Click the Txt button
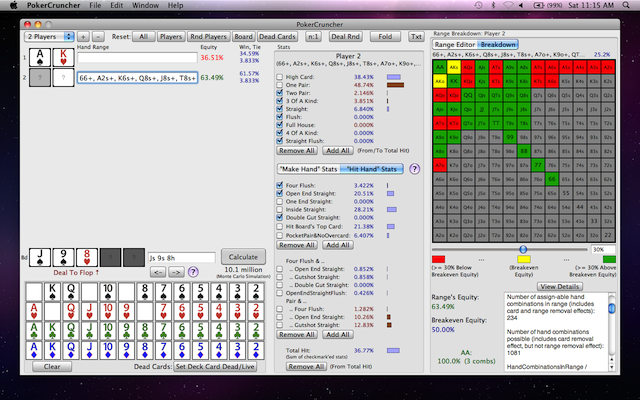The image size is (640, 400). (416, 36)
